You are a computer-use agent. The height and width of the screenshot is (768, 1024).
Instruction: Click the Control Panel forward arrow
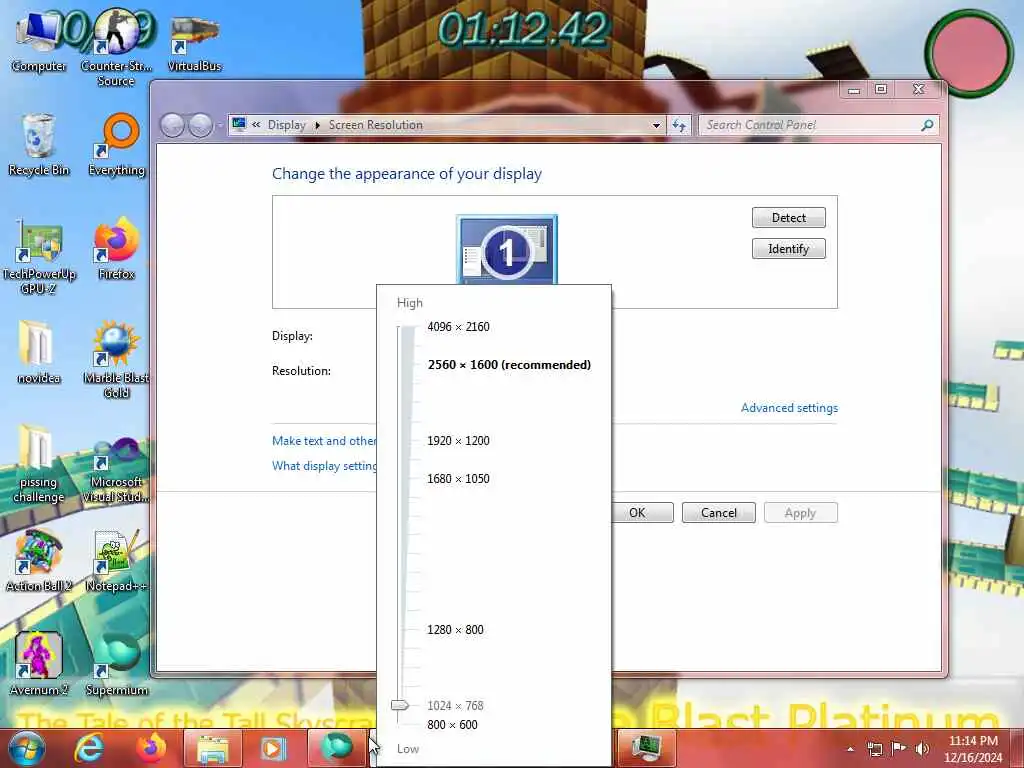pos(200,125)
